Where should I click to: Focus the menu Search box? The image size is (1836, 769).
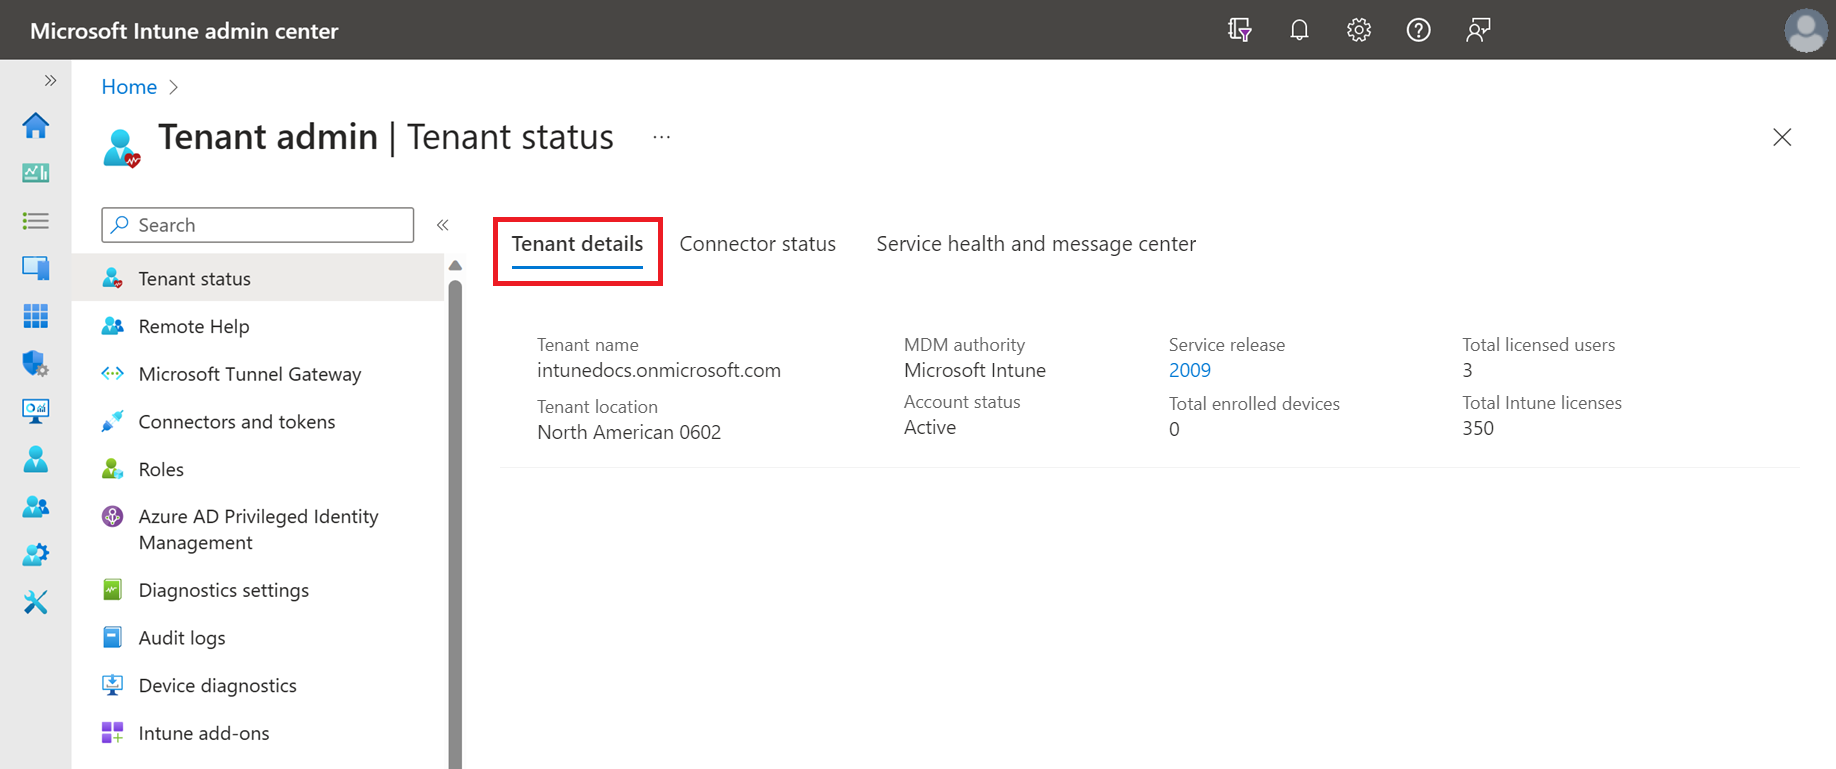(258, 225)
